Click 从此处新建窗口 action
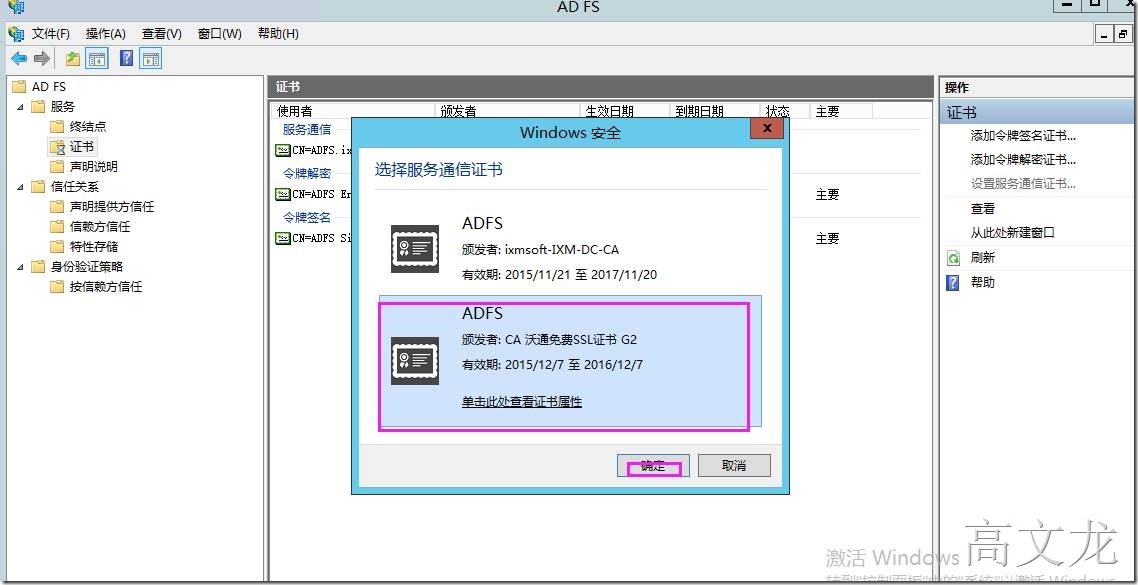This screenshot has height=585, width=1138. 1012,233
